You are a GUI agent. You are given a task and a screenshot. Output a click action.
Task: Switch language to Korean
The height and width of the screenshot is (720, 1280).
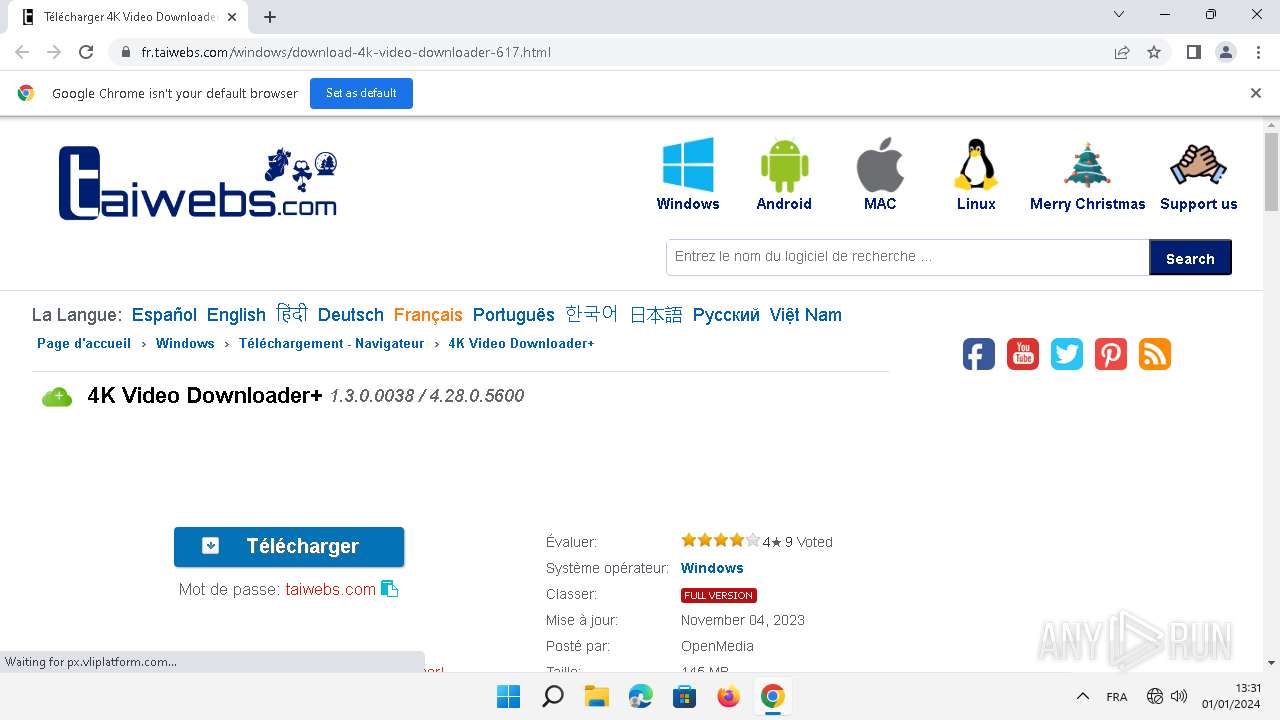pos(592,314)
